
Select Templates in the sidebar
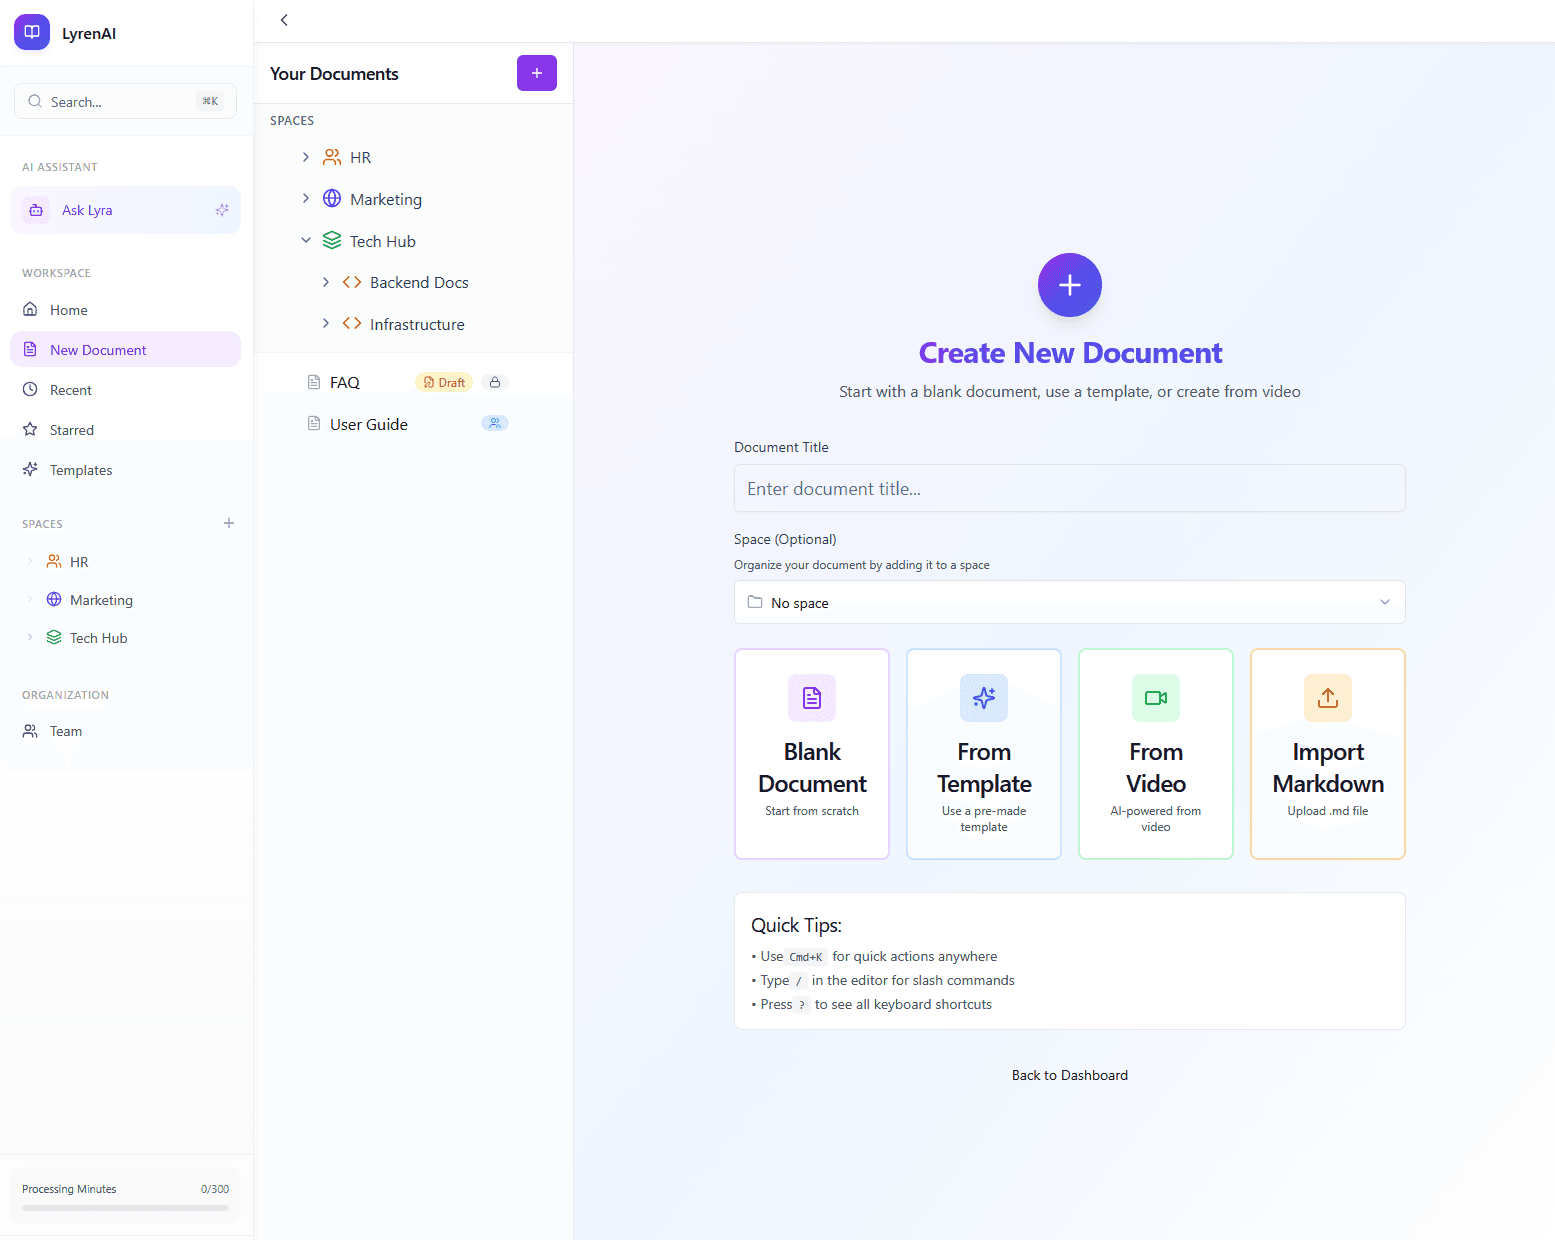coord(81,469)
